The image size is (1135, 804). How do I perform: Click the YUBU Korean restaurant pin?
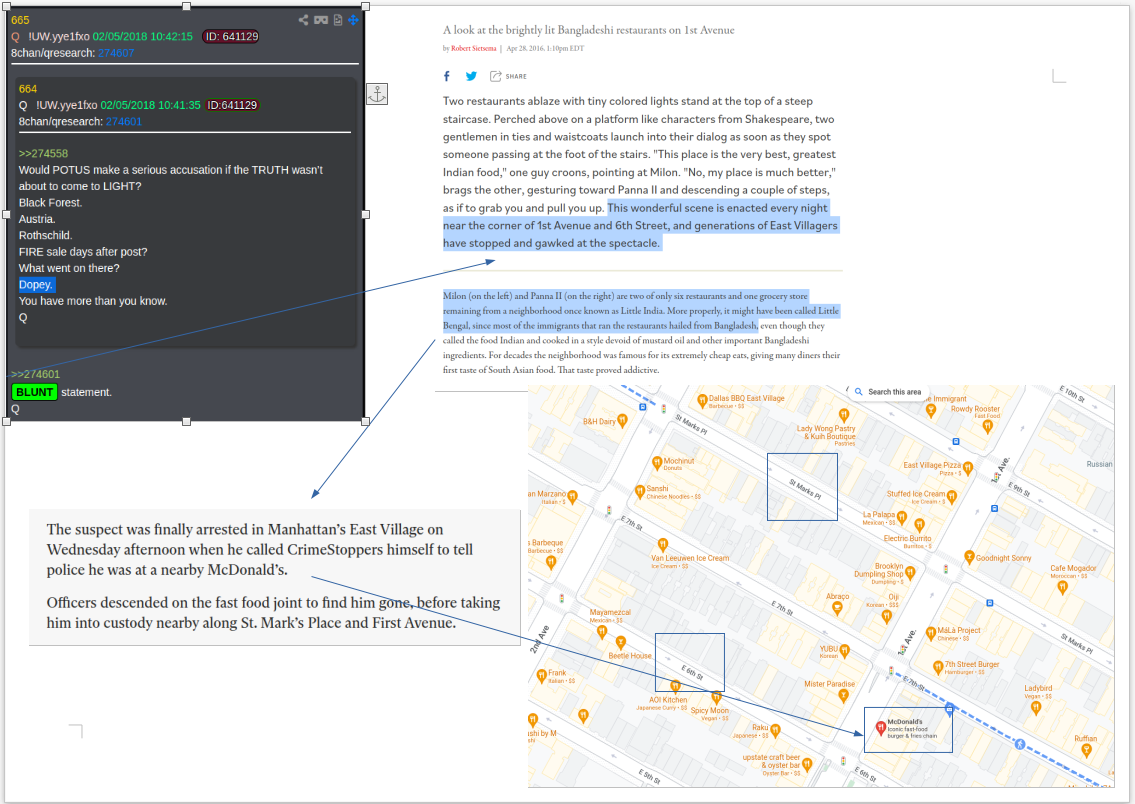click(844, 651)
